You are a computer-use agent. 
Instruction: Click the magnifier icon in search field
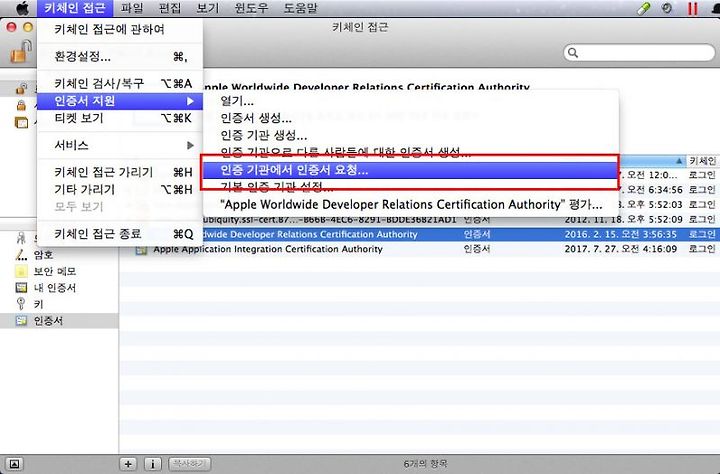click(x=573, y=52)
